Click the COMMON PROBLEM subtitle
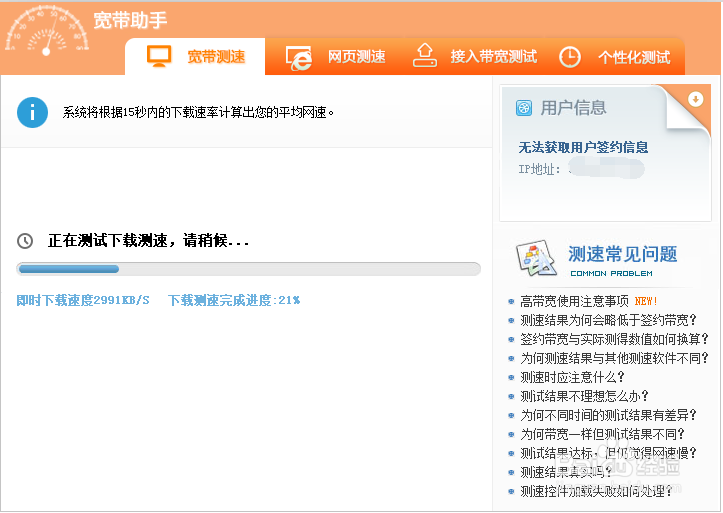 [611, 273]
